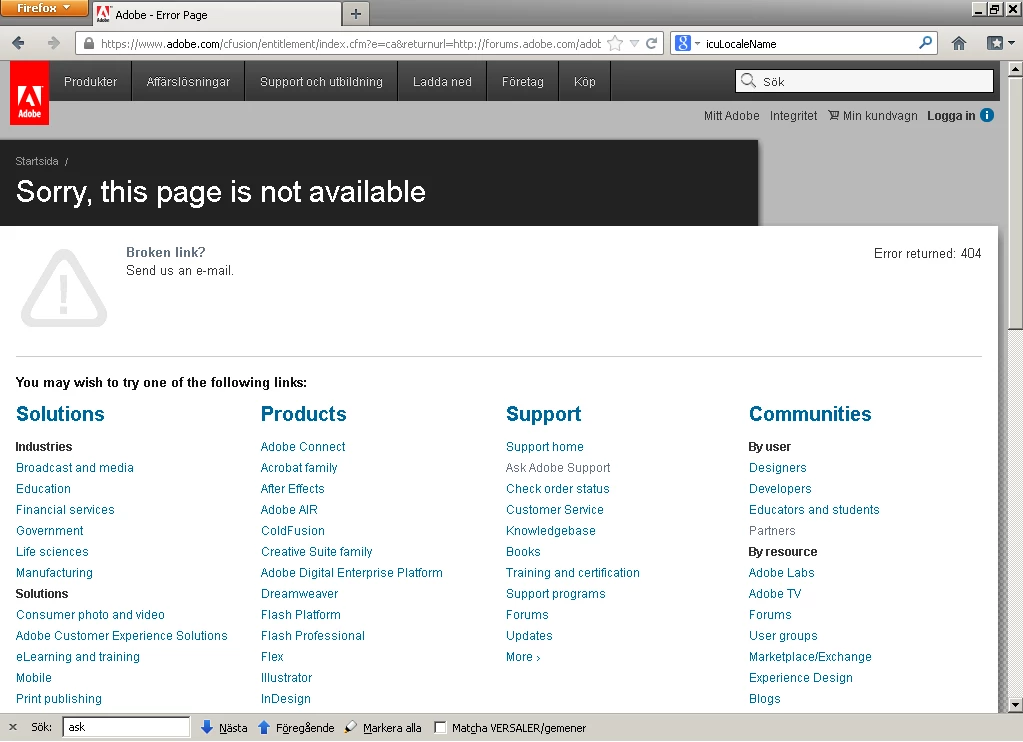This screenshot has width=1023, height=742.
Task: Click the Solutions heading link
Action: pos(60,414)
